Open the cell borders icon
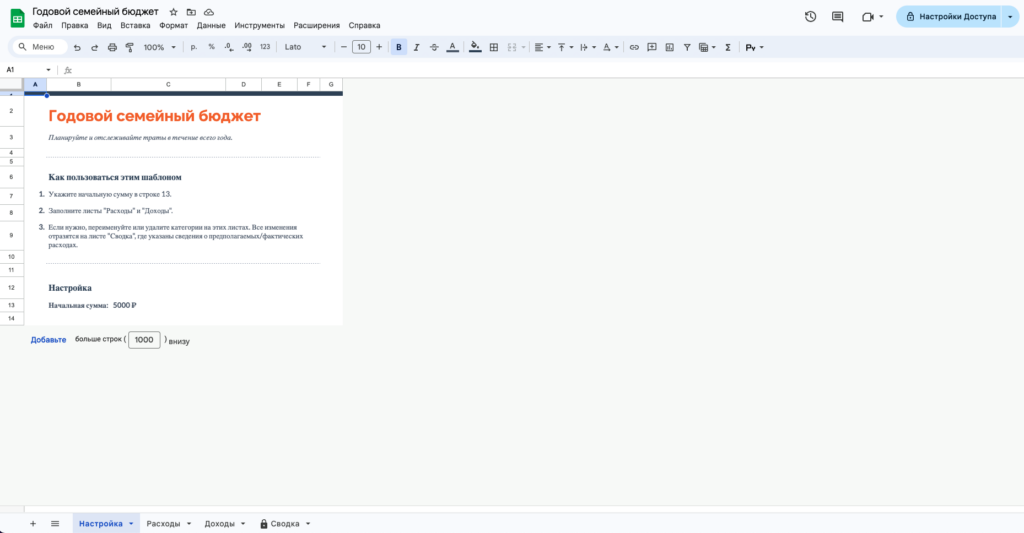Image resolution: width=1024 pixels, height=533 pixels. pyautogui.click(x=493, y=47)
